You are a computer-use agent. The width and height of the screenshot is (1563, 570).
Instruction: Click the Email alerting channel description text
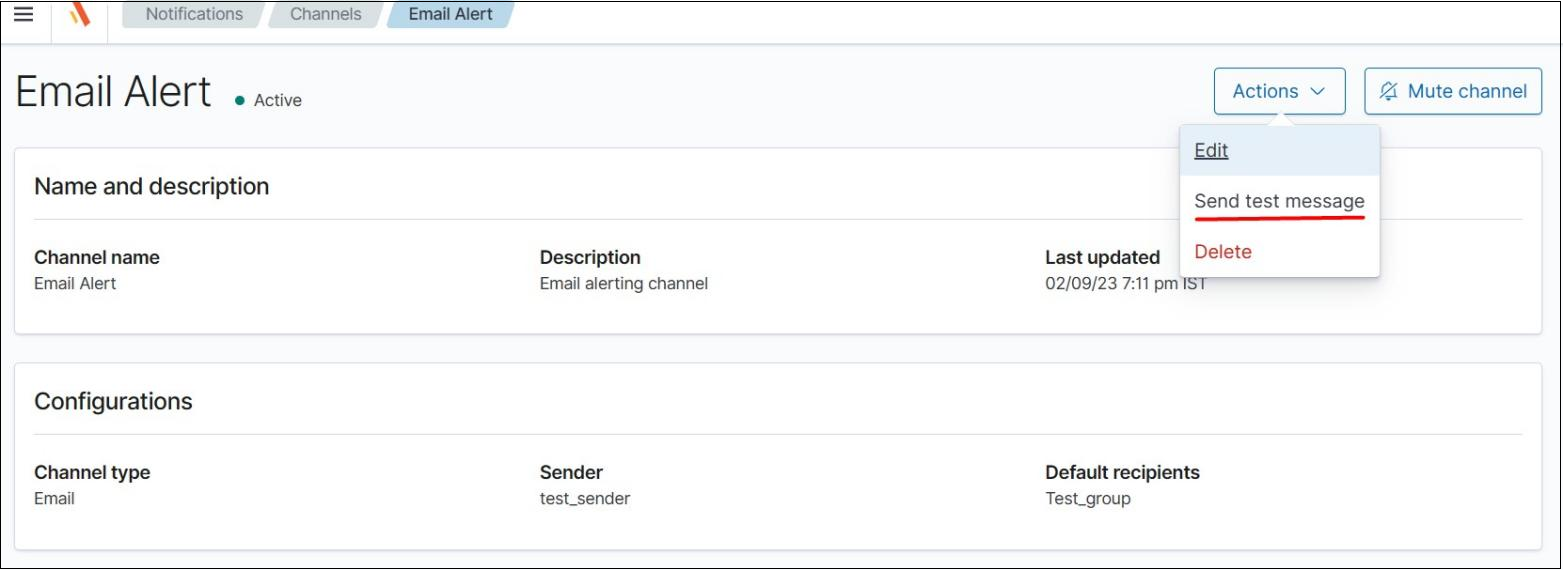624,283
